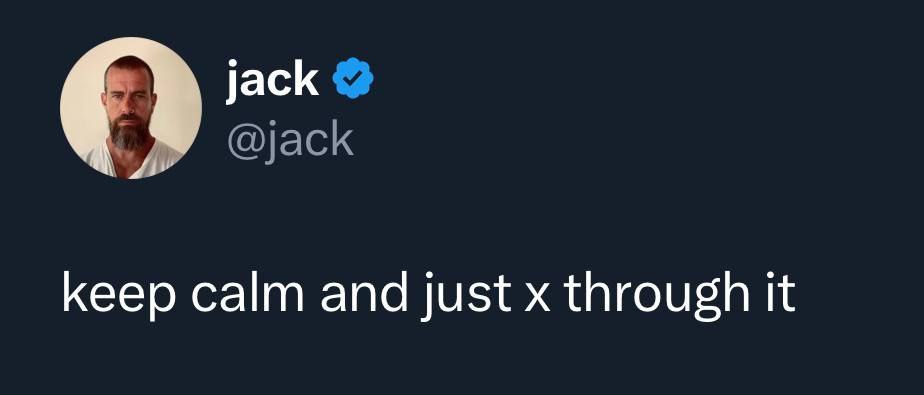
Task: Click the word "calm" in the tweet
Action: [248, 293]
